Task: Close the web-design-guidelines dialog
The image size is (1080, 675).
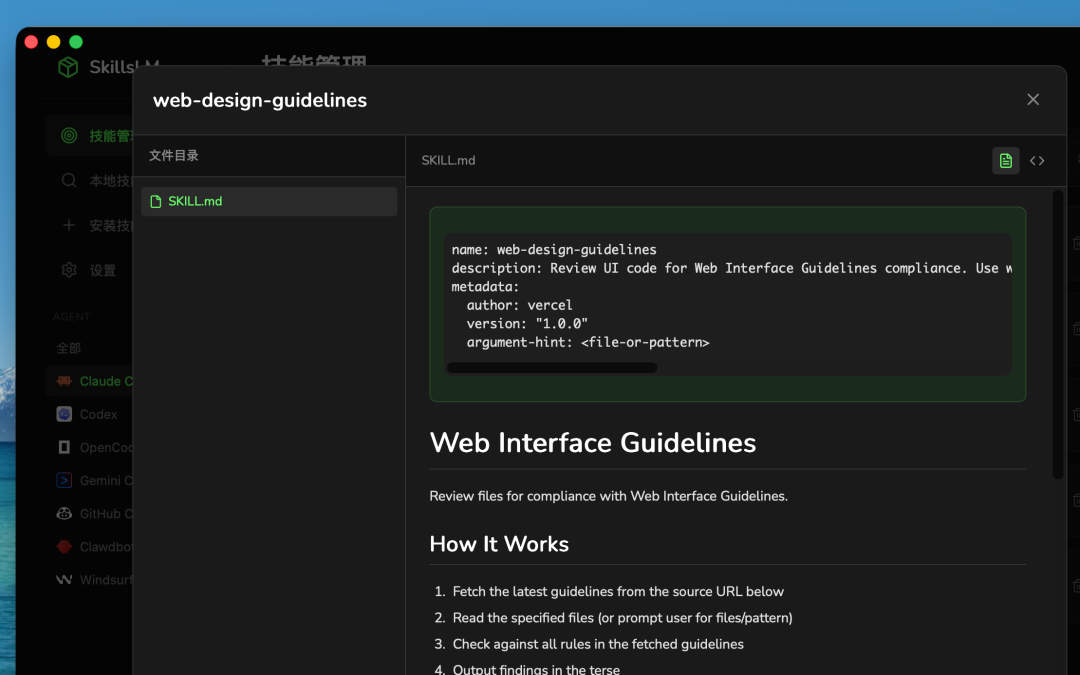Action: 1032,100
